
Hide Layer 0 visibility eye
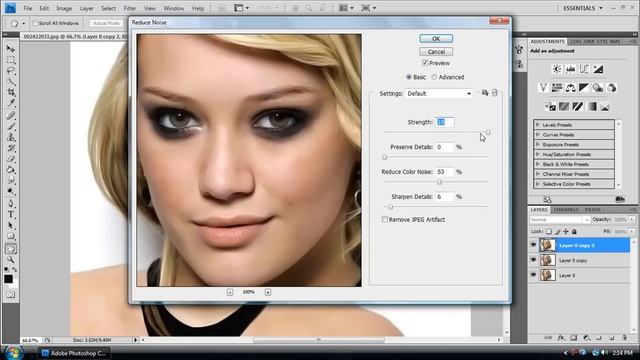[533, 275]
